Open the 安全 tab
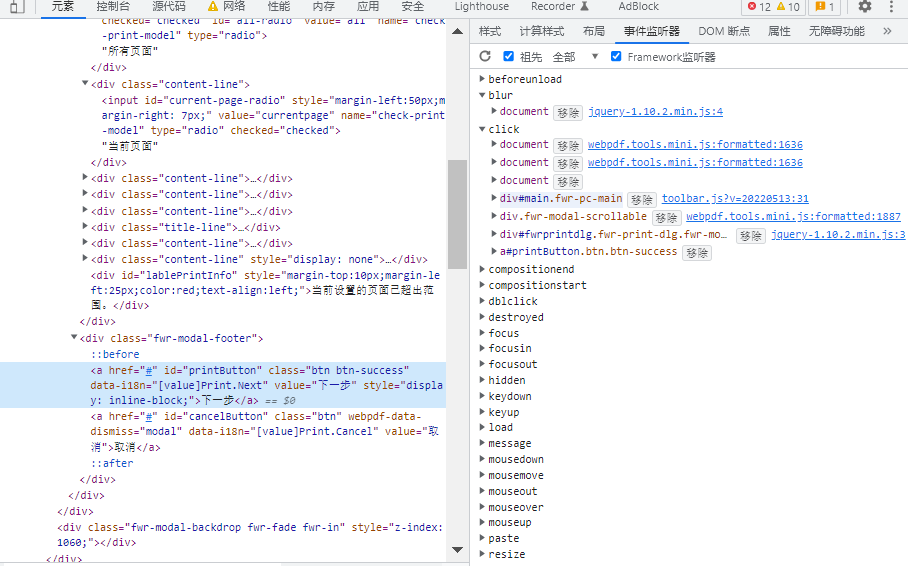The width and height of the screenshot is (908, 566). point(412,6)
